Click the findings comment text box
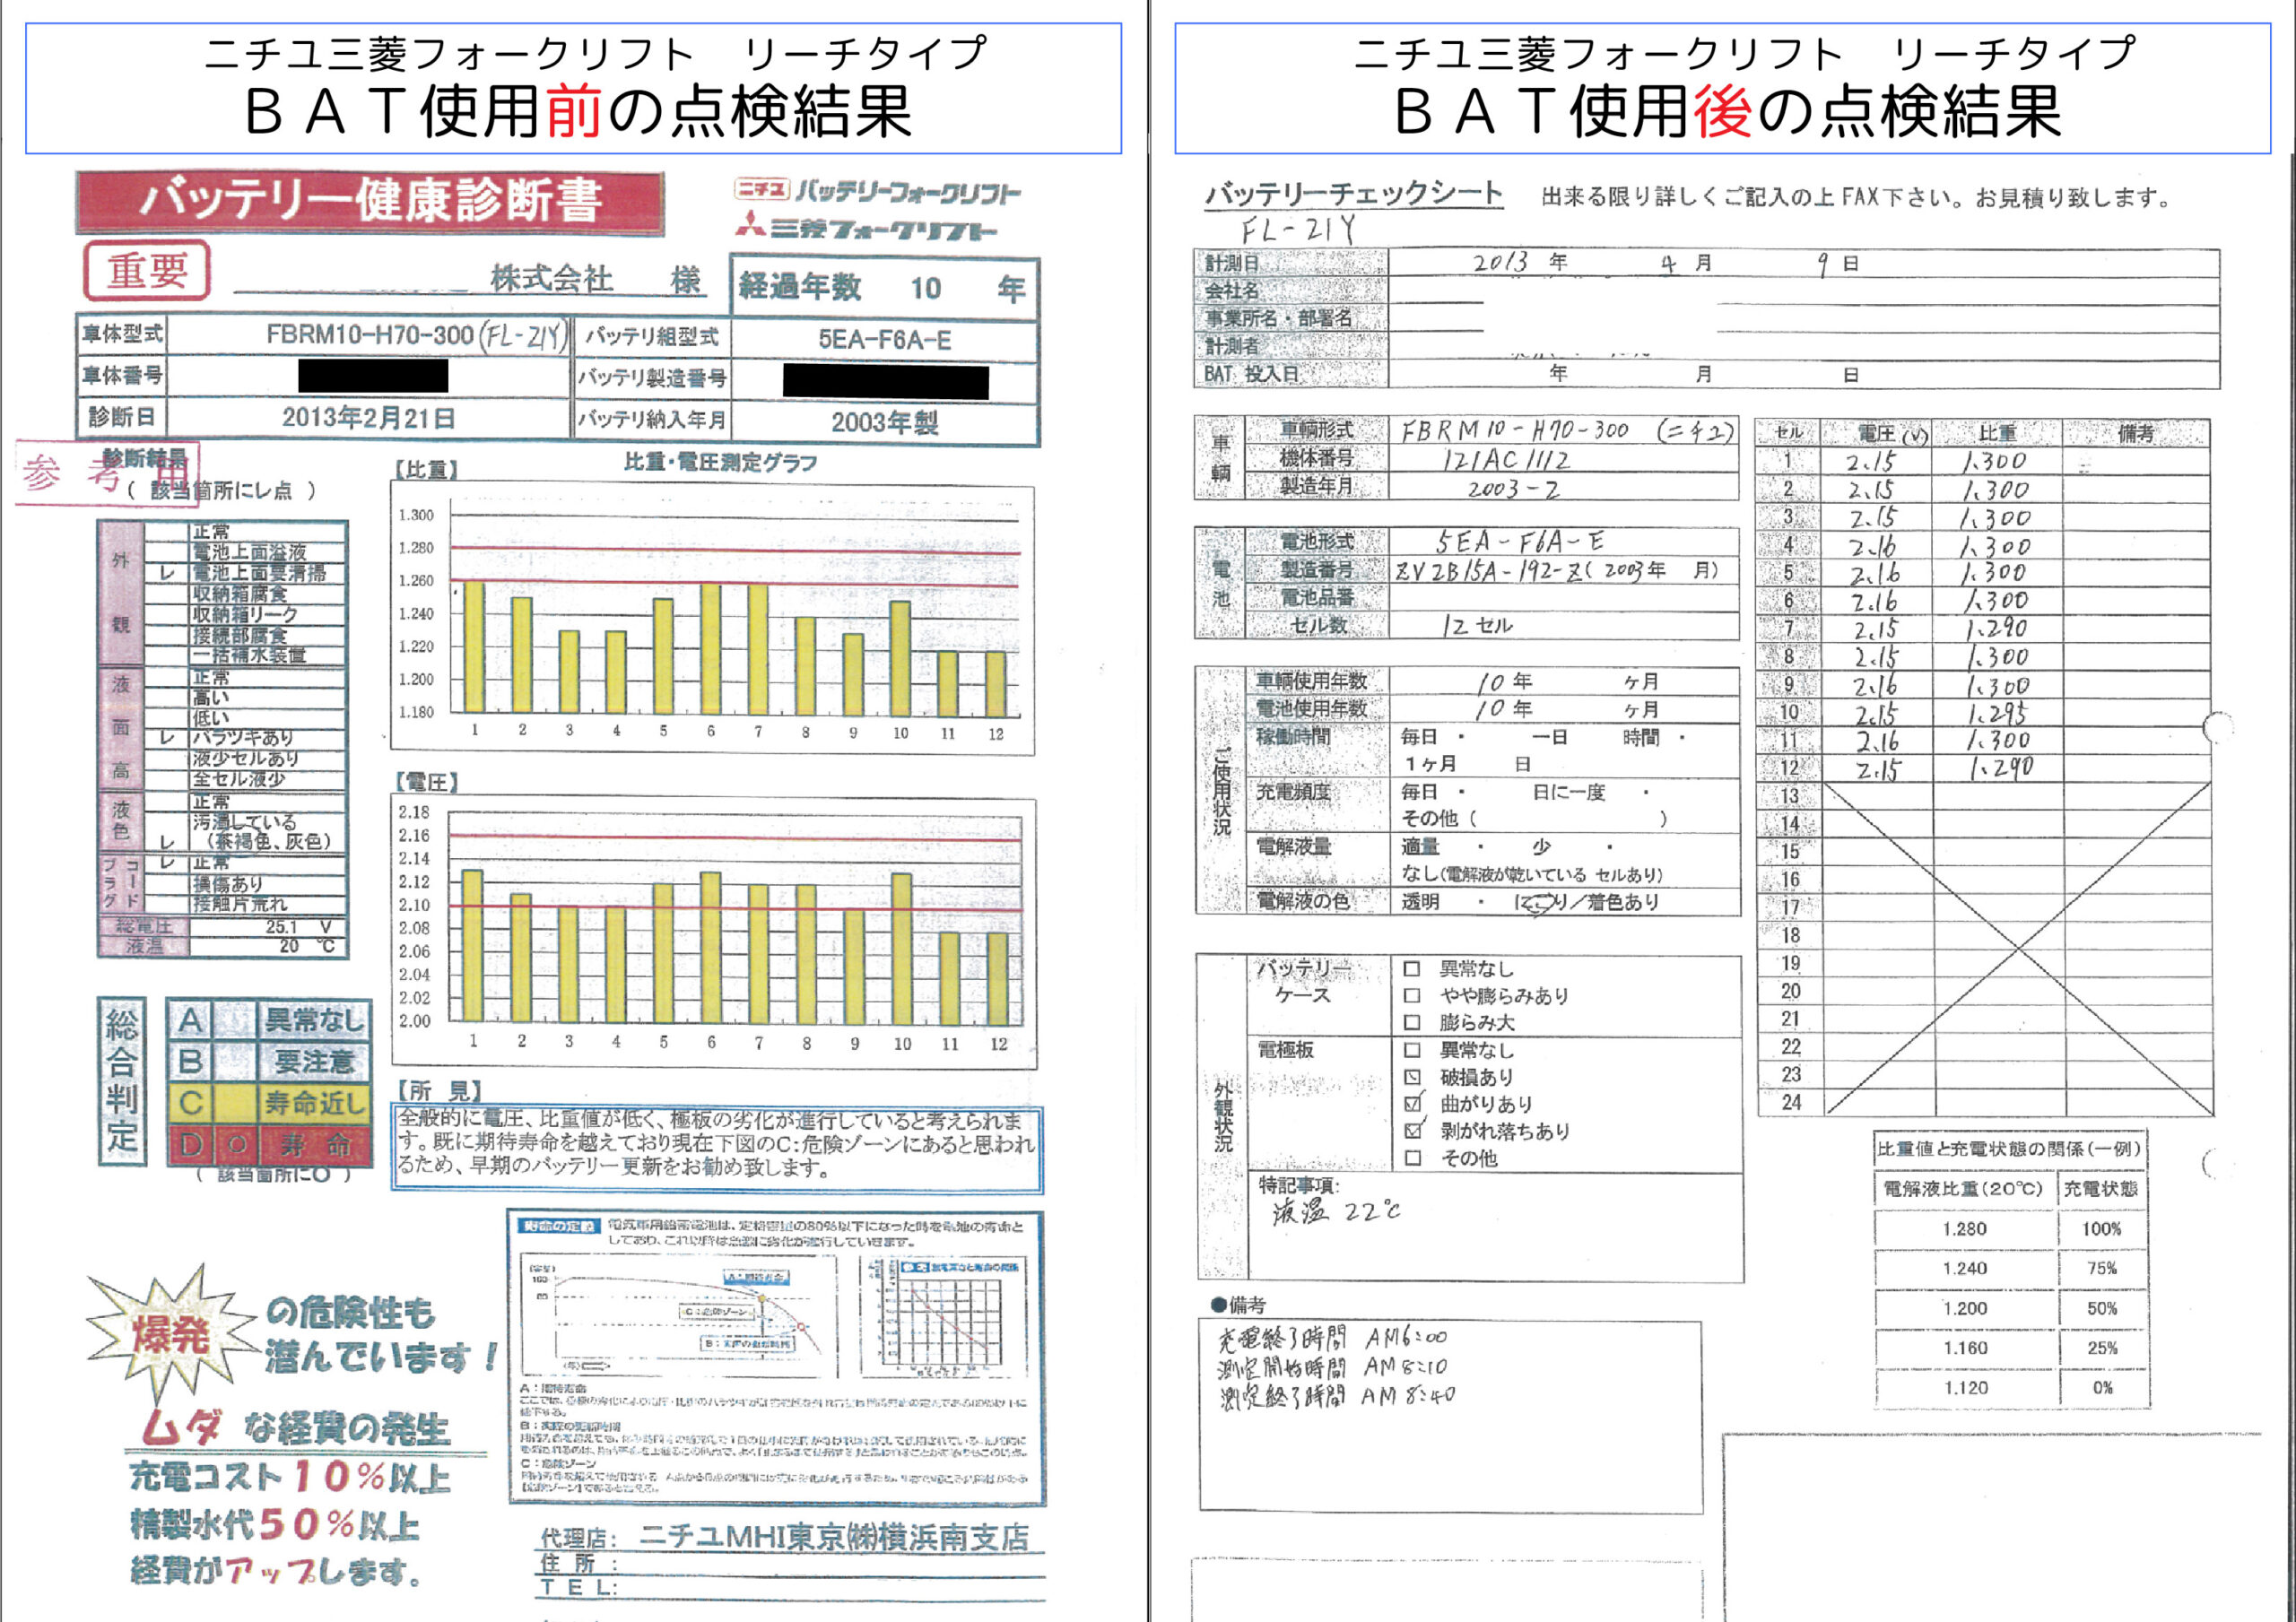The height and width of the screenshot is (1622, 2296). pos(716,1149)
